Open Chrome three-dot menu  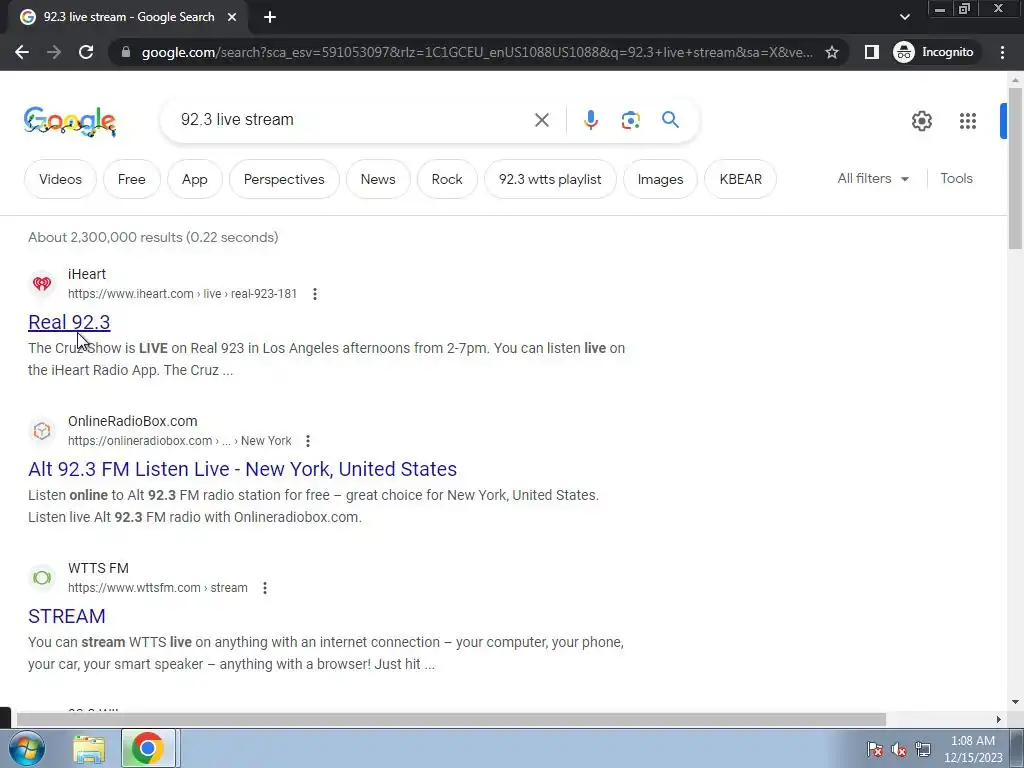1002,52
